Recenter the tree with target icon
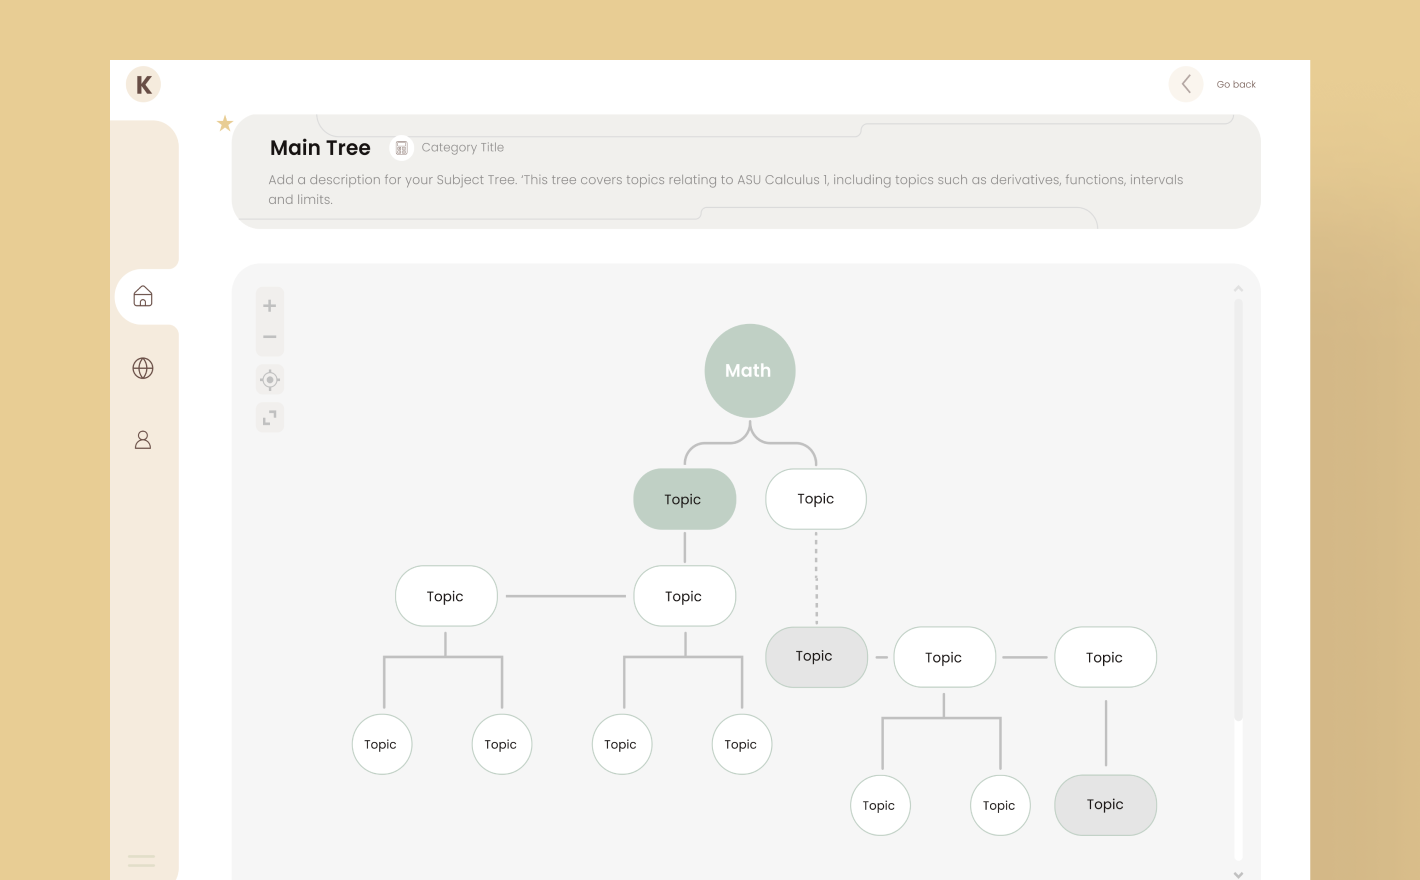Image resolution: width=1420 pixels, height=880 pixels. click(270, 380)
